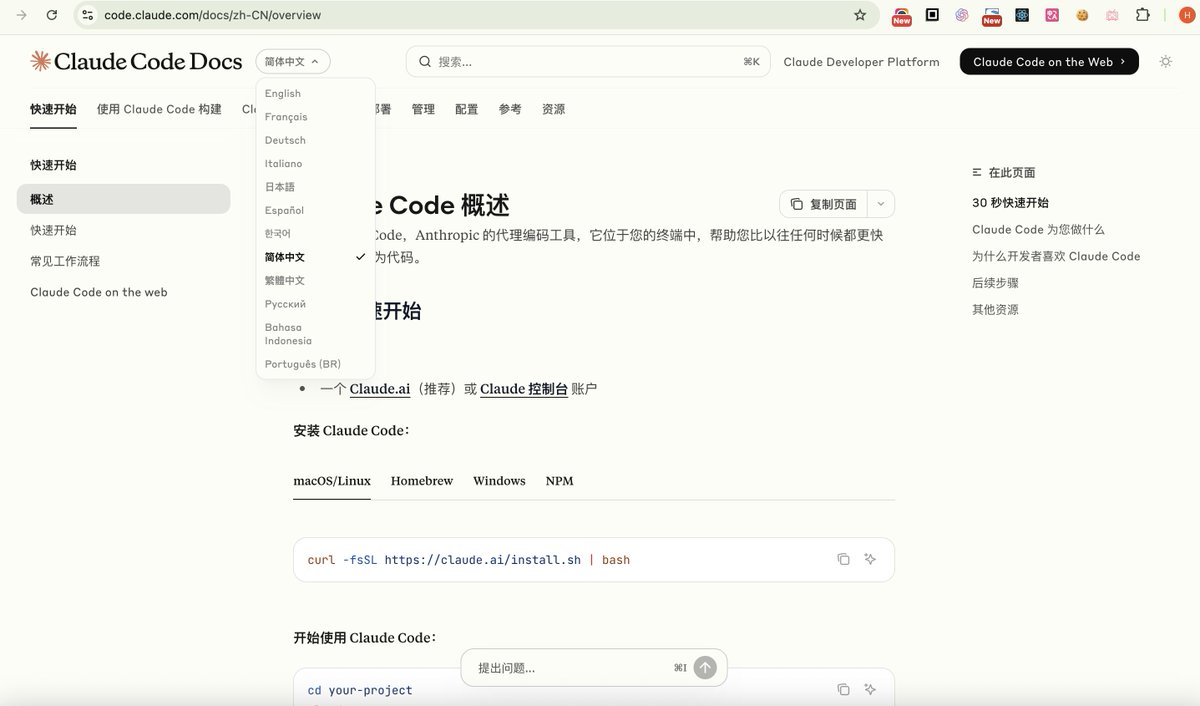The width and height of the screenshot is (1200, 706).
Task: Ask AI about the curl install command
Action: (870, 559)
